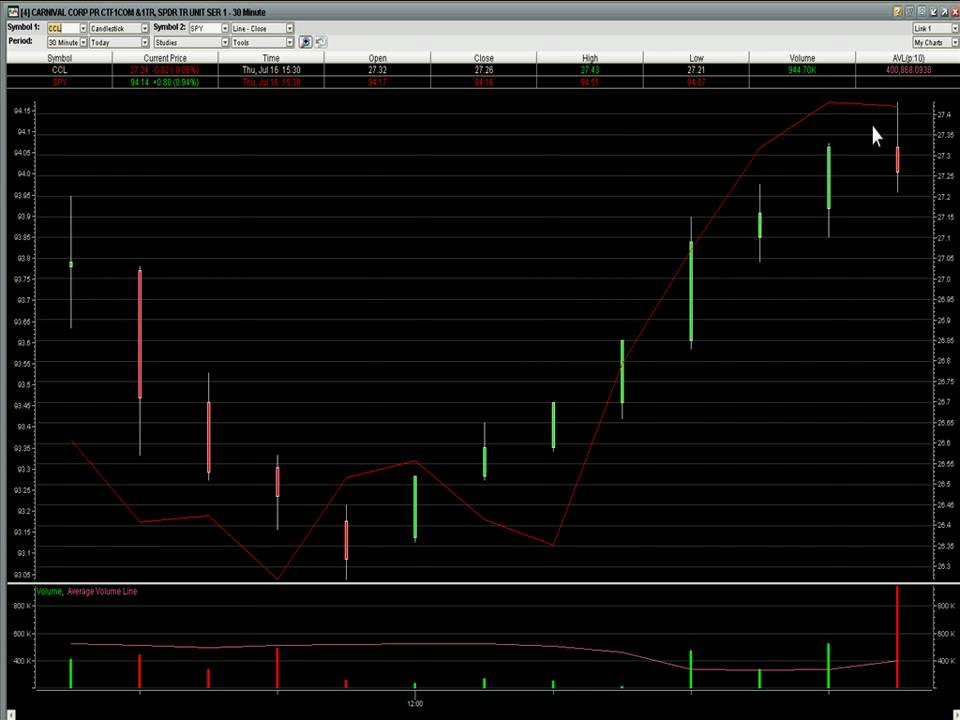The image size is (960, 720).
Task: Click the AVL(p:10) column header
Action: (x=909, y=58)
